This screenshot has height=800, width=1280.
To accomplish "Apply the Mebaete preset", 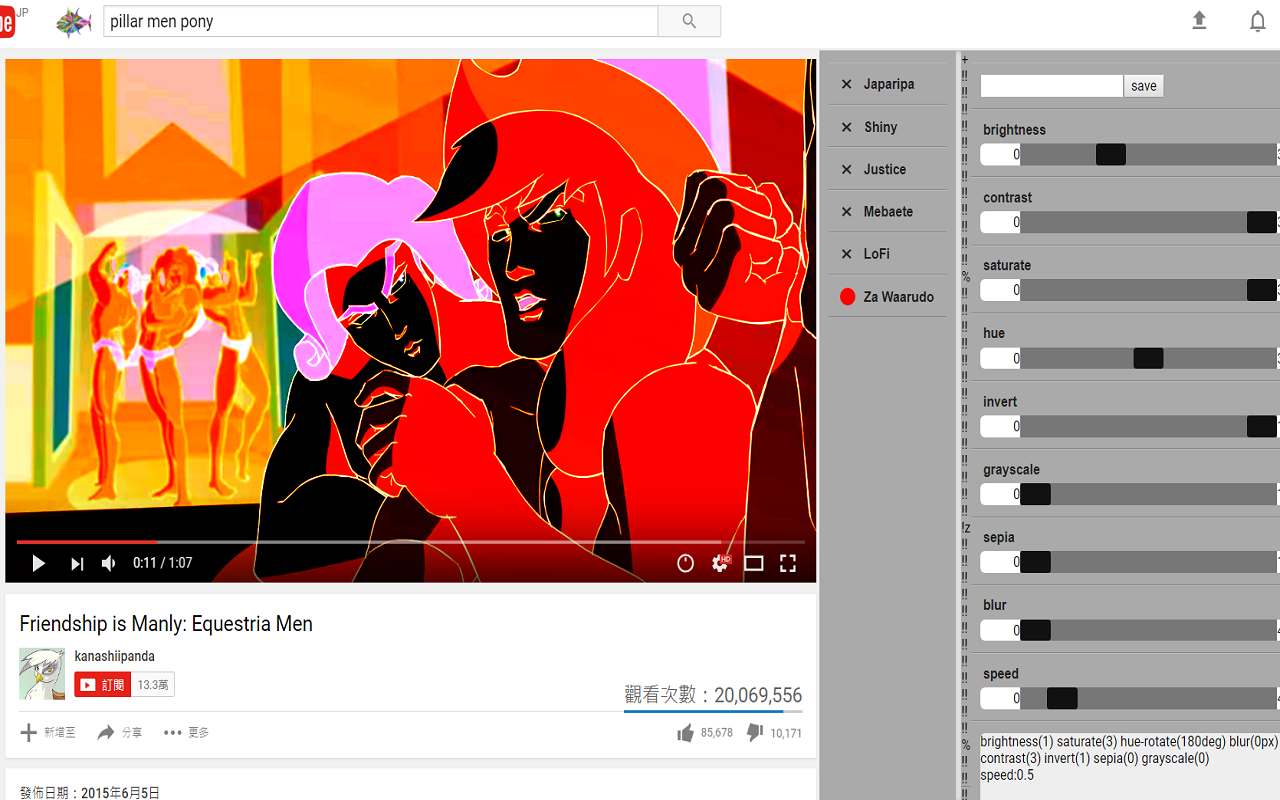I will point(889,212).
